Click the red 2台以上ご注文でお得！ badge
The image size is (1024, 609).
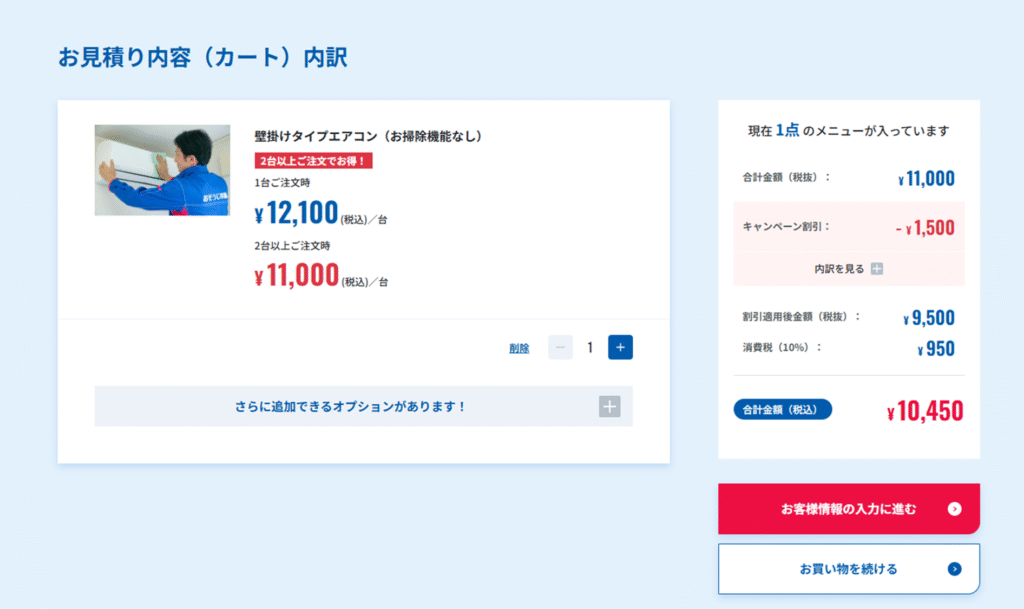pyautogui.click(x=313, y=161)
